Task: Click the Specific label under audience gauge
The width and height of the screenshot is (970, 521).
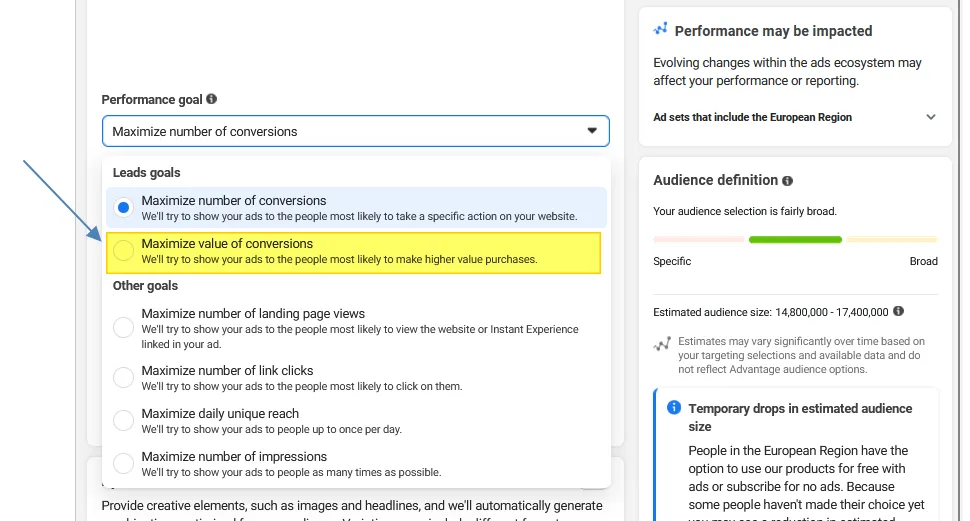Action: (x=672, y=261)
